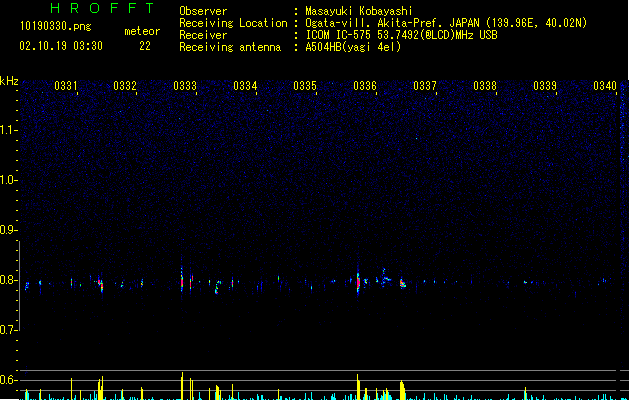Click the 0339 time marker
Screen dimensions: 629x400
point(545,86)
